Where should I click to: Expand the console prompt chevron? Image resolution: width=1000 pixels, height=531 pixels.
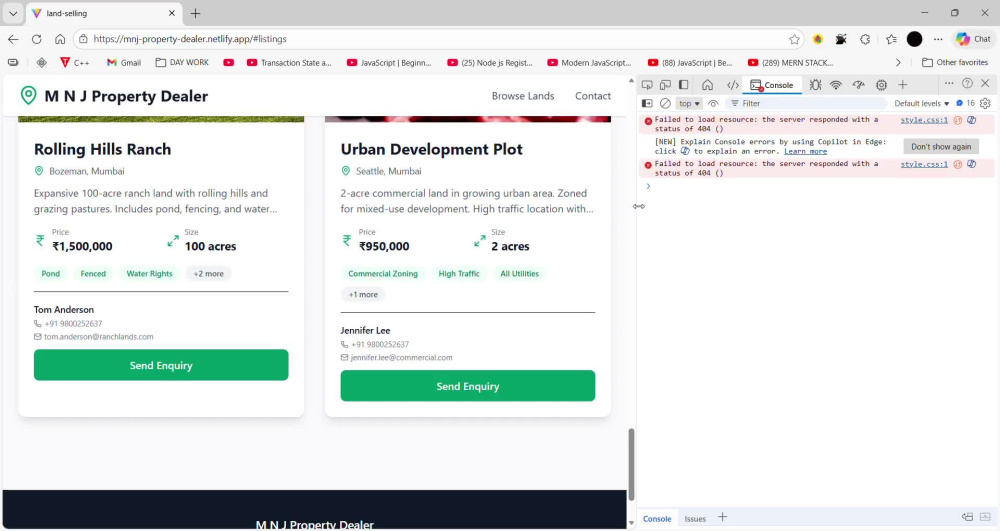point(648,186)
